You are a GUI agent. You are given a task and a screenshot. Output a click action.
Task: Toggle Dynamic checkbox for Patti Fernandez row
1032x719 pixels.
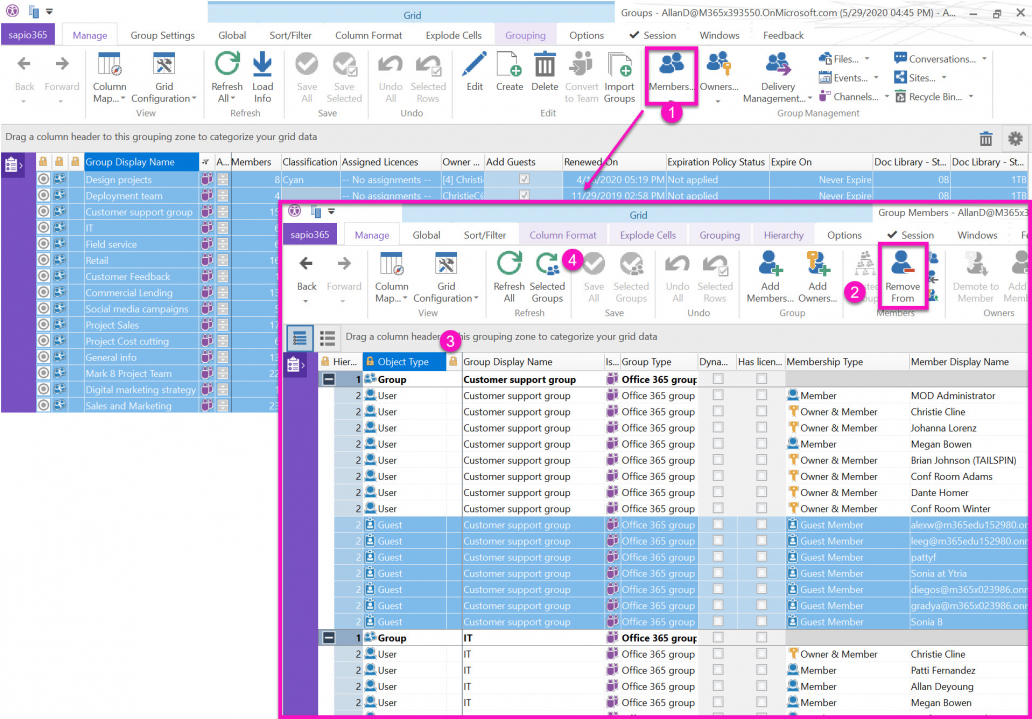point(718,670)
